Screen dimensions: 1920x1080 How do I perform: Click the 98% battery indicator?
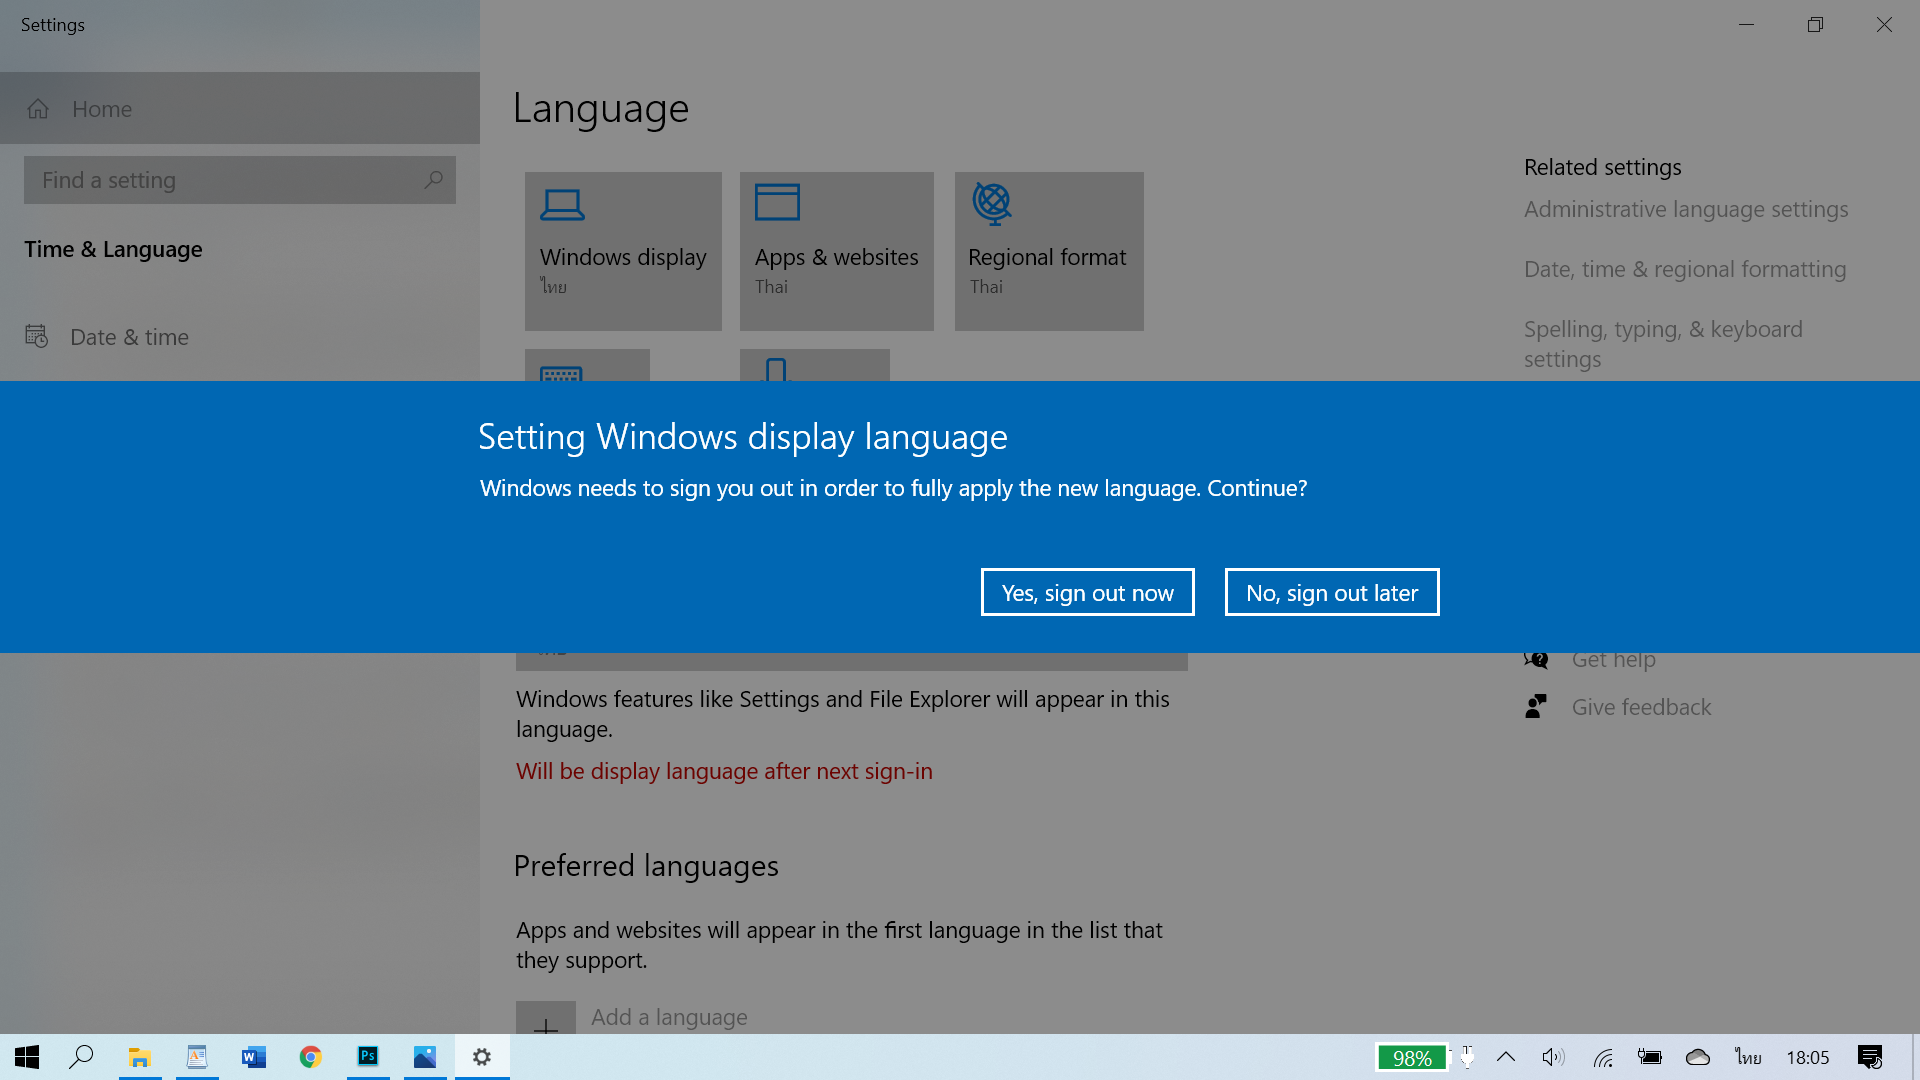coord(1412,1058)
